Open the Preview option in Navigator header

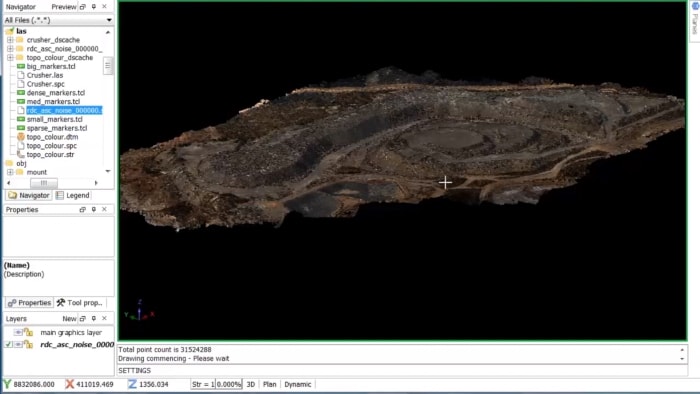(64, 7)
